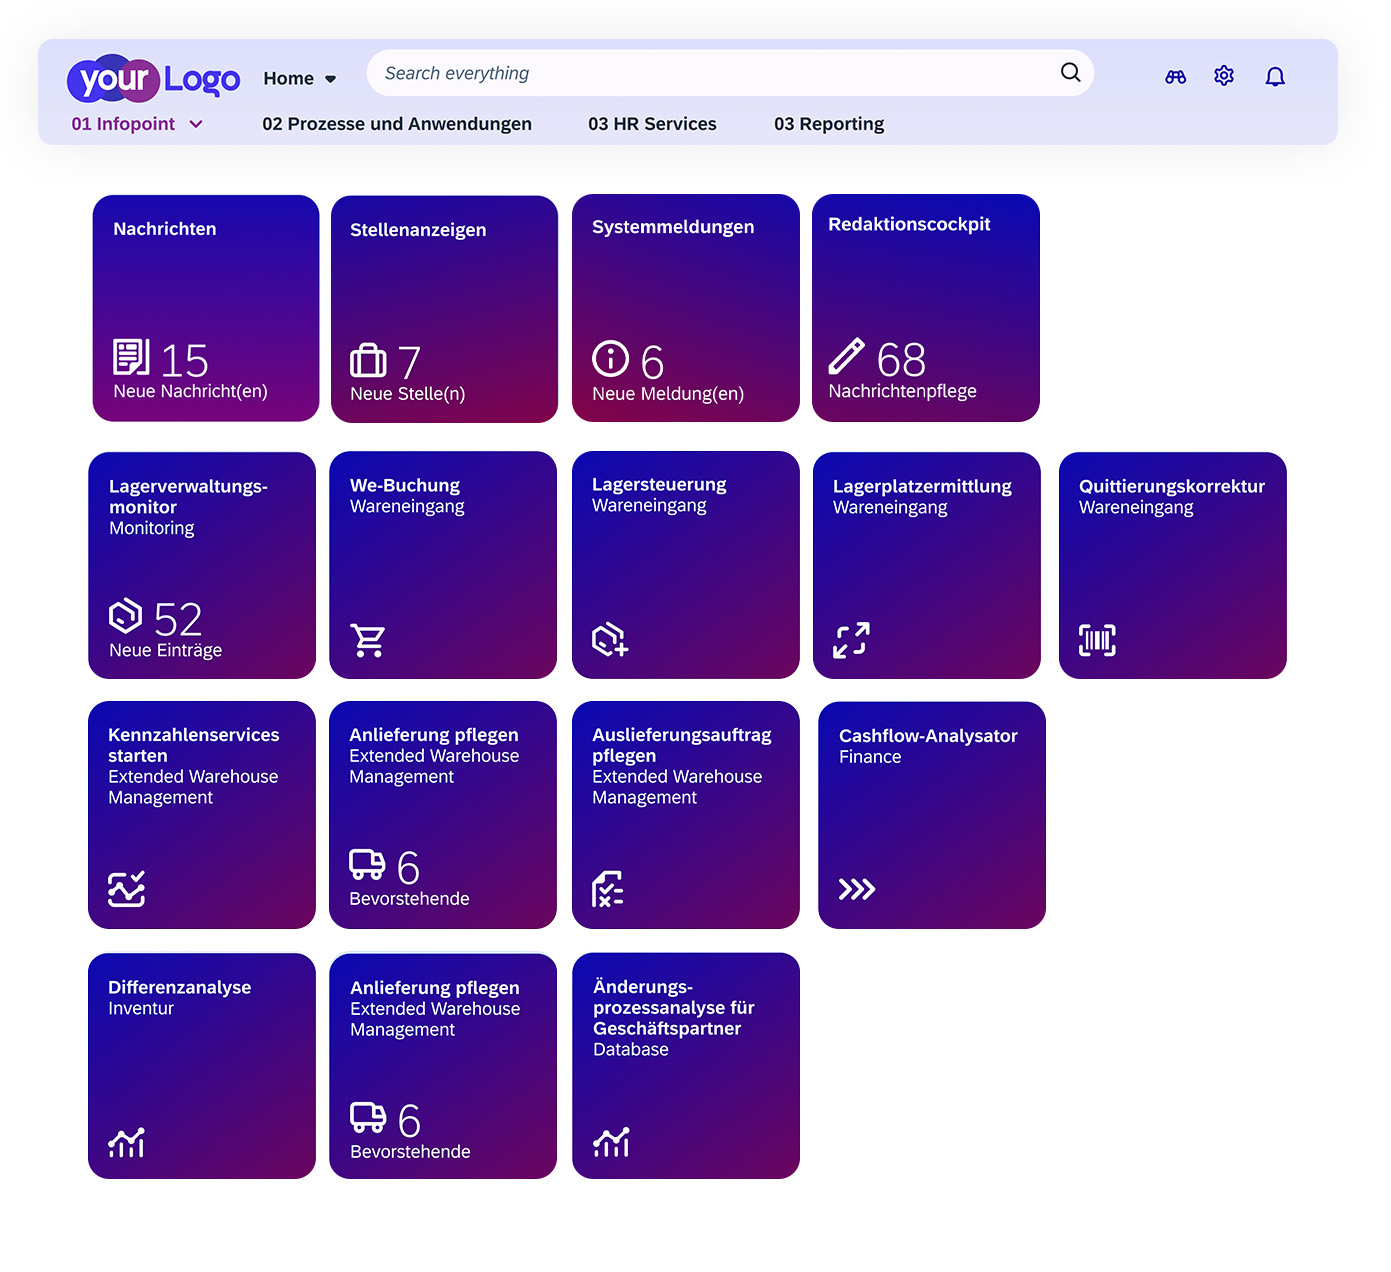The image size is (1391, 1272).
Task: Click the binoculars icon in the header
Action: click(x=1175, y=76)
